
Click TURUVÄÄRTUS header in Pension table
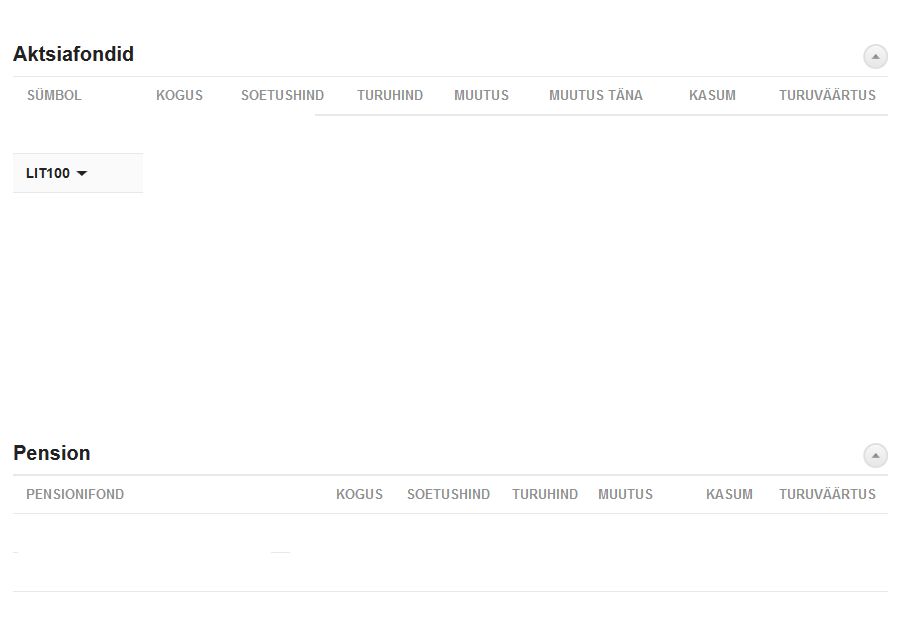(x=827, y=495)
